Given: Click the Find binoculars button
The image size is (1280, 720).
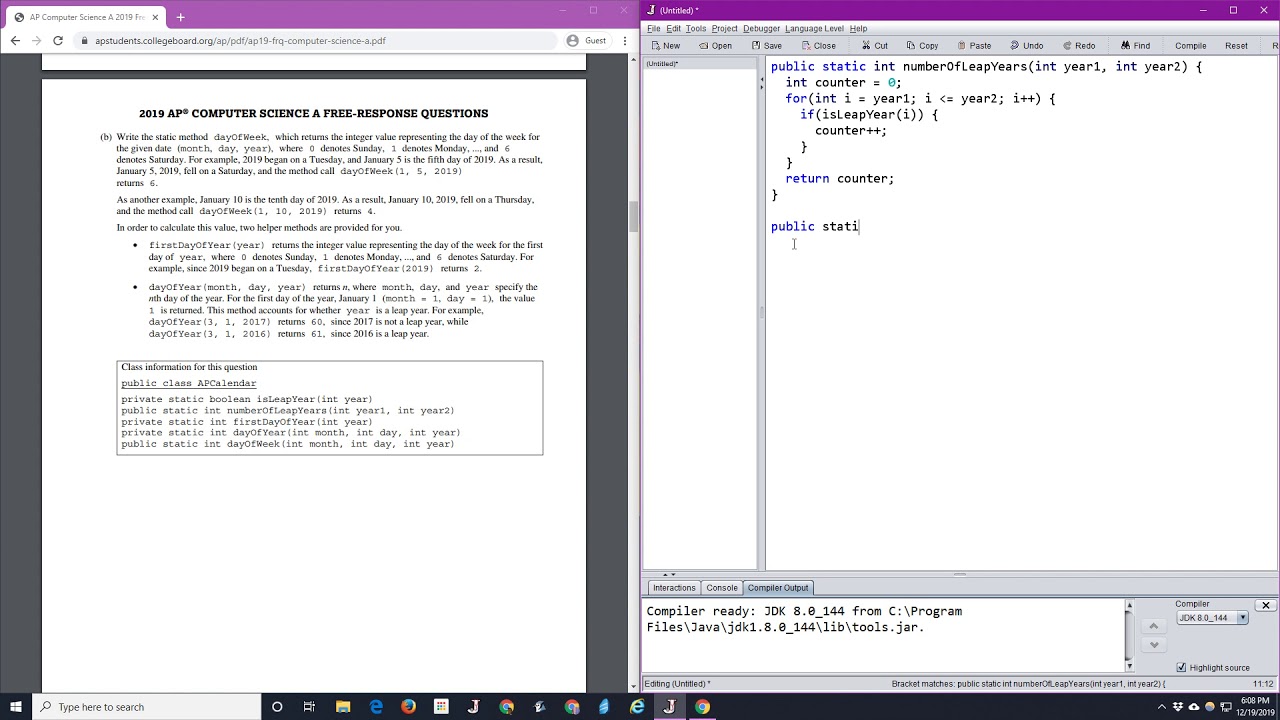Looking at the screenshot, I should tap(1135, 46).
